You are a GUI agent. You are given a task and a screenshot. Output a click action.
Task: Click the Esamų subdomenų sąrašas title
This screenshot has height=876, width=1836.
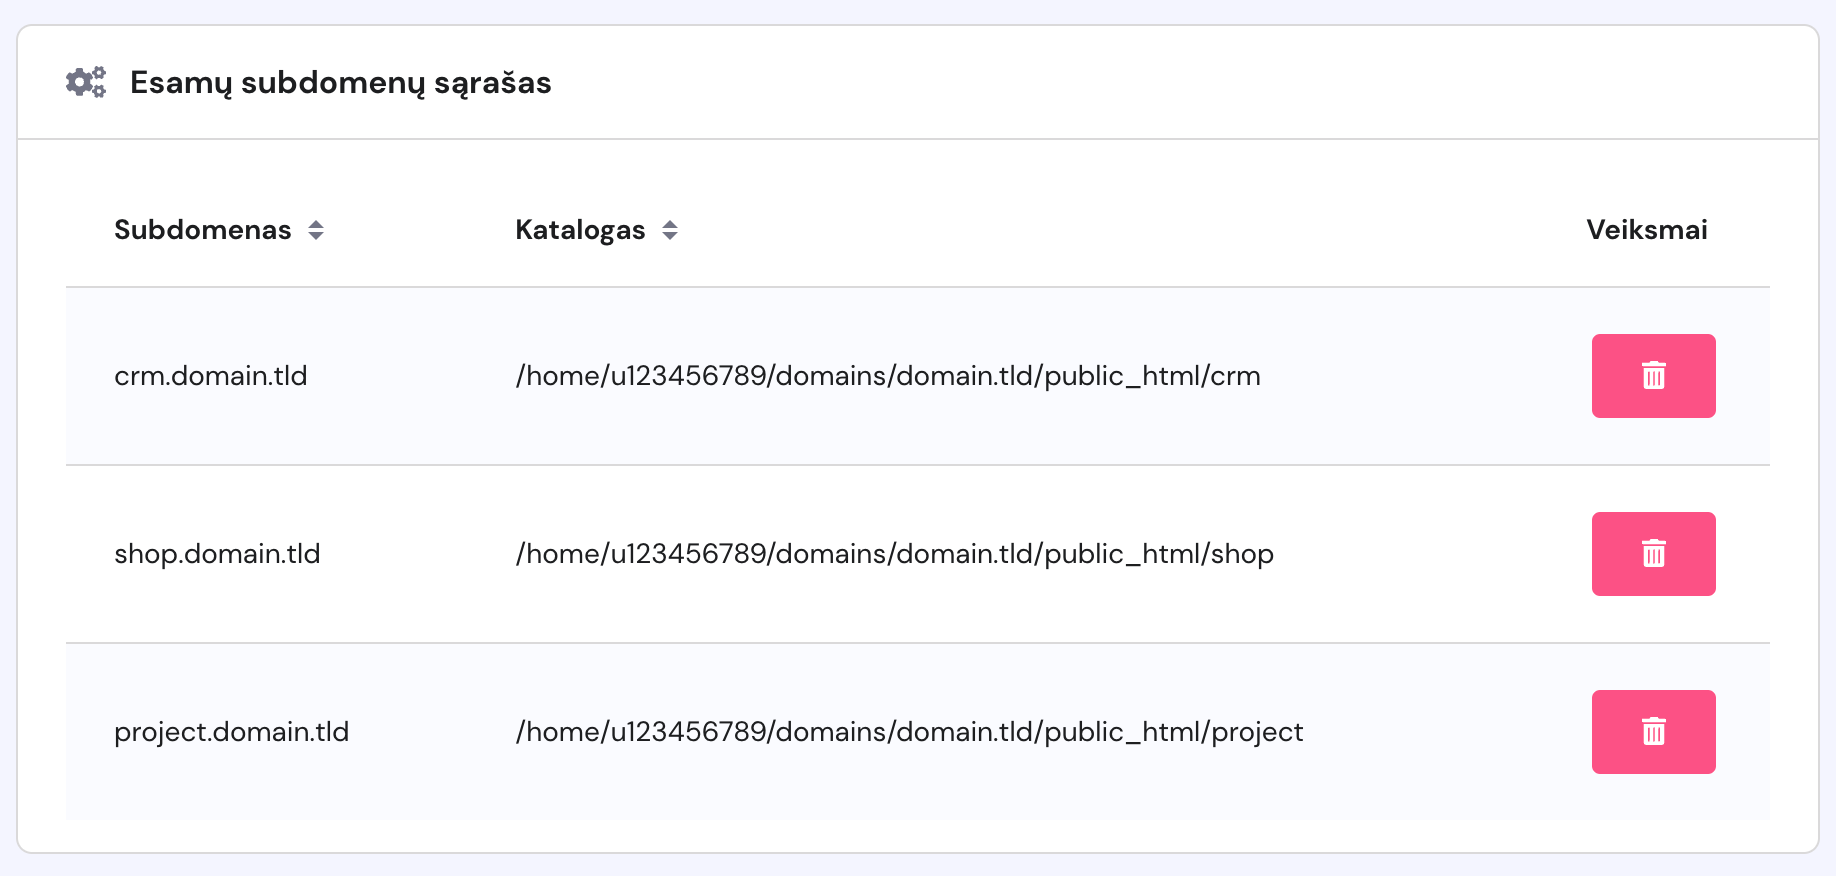point(340,83)
